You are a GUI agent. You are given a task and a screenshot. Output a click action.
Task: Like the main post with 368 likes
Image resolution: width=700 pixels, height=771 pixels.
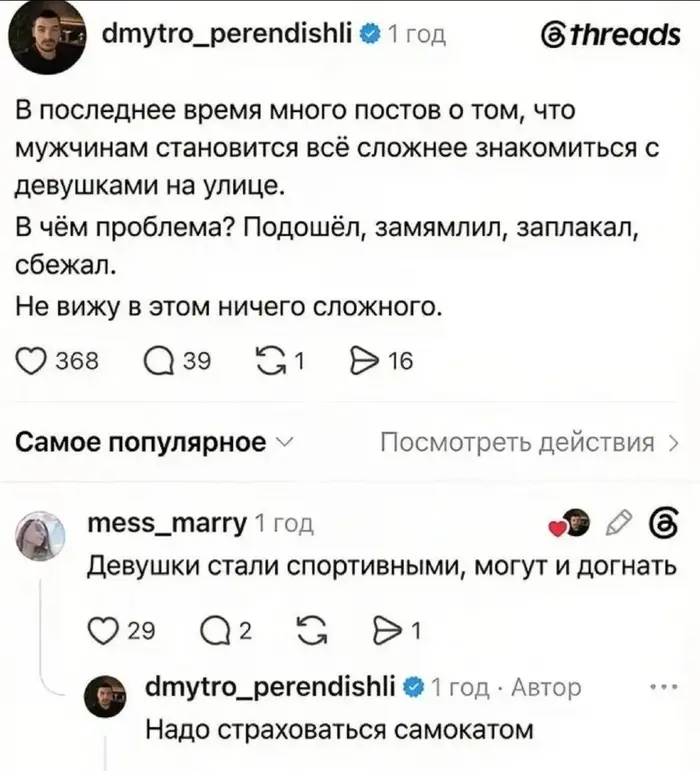pyautogui.click(x=30, y=361)
